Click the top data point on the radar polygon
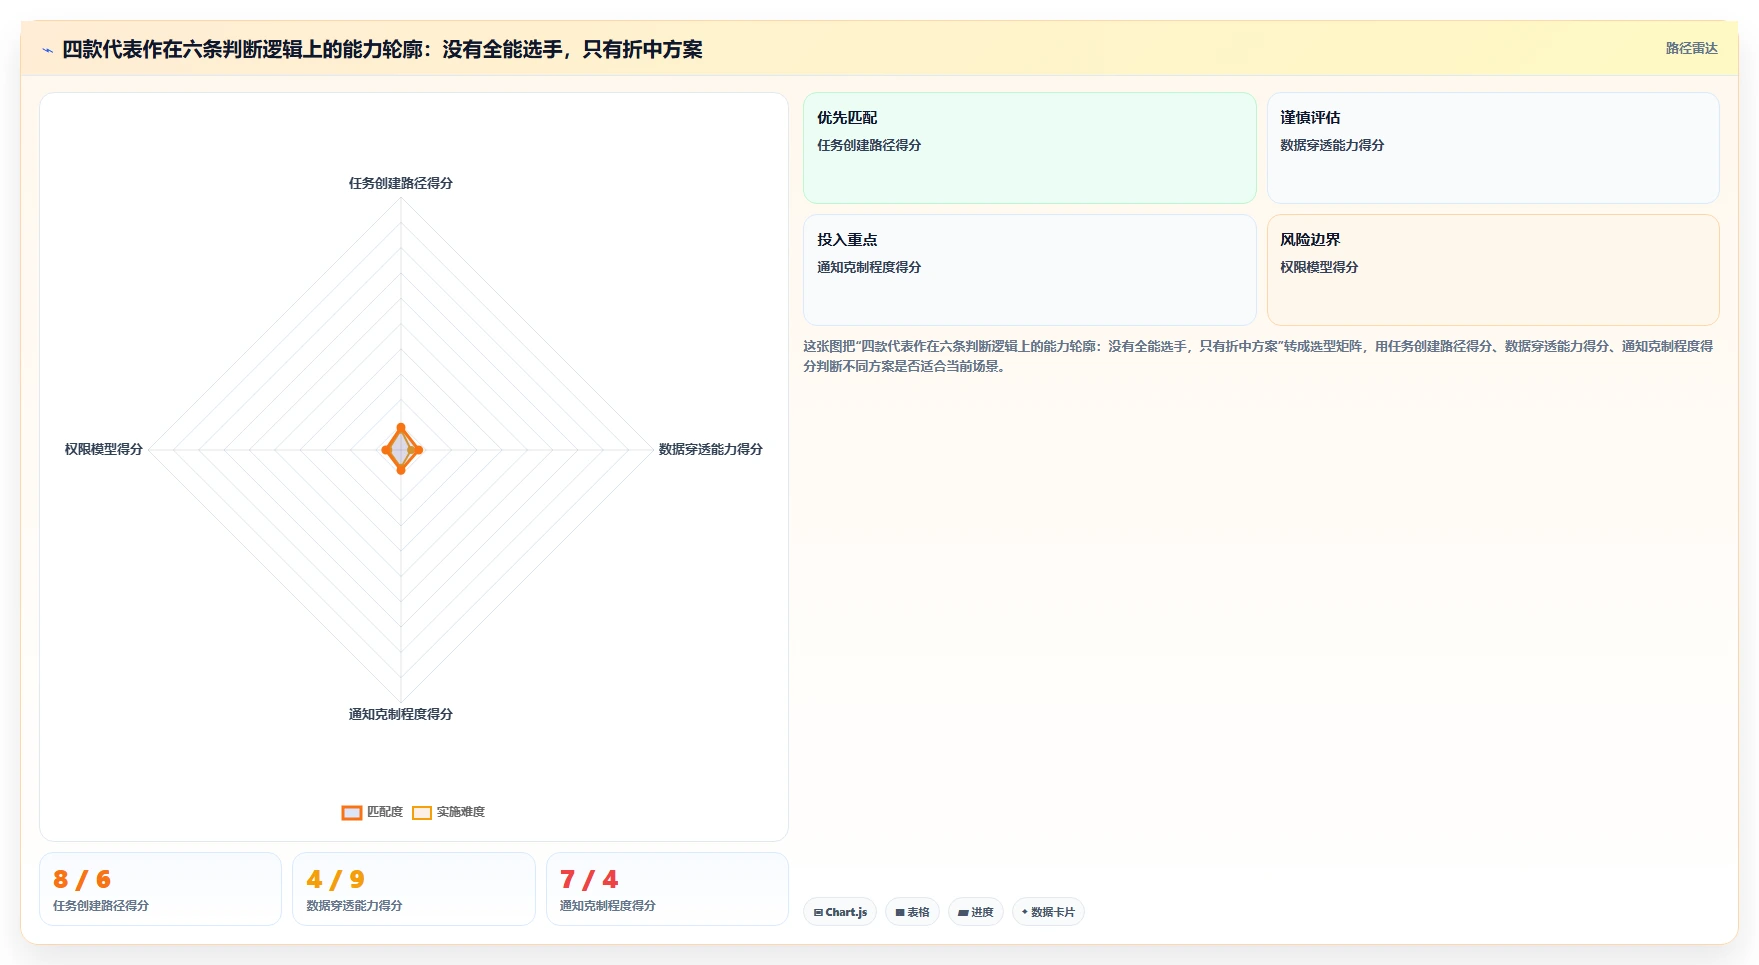The width and height of the screenshot is (1759, 965). click(x=401, y=428)
